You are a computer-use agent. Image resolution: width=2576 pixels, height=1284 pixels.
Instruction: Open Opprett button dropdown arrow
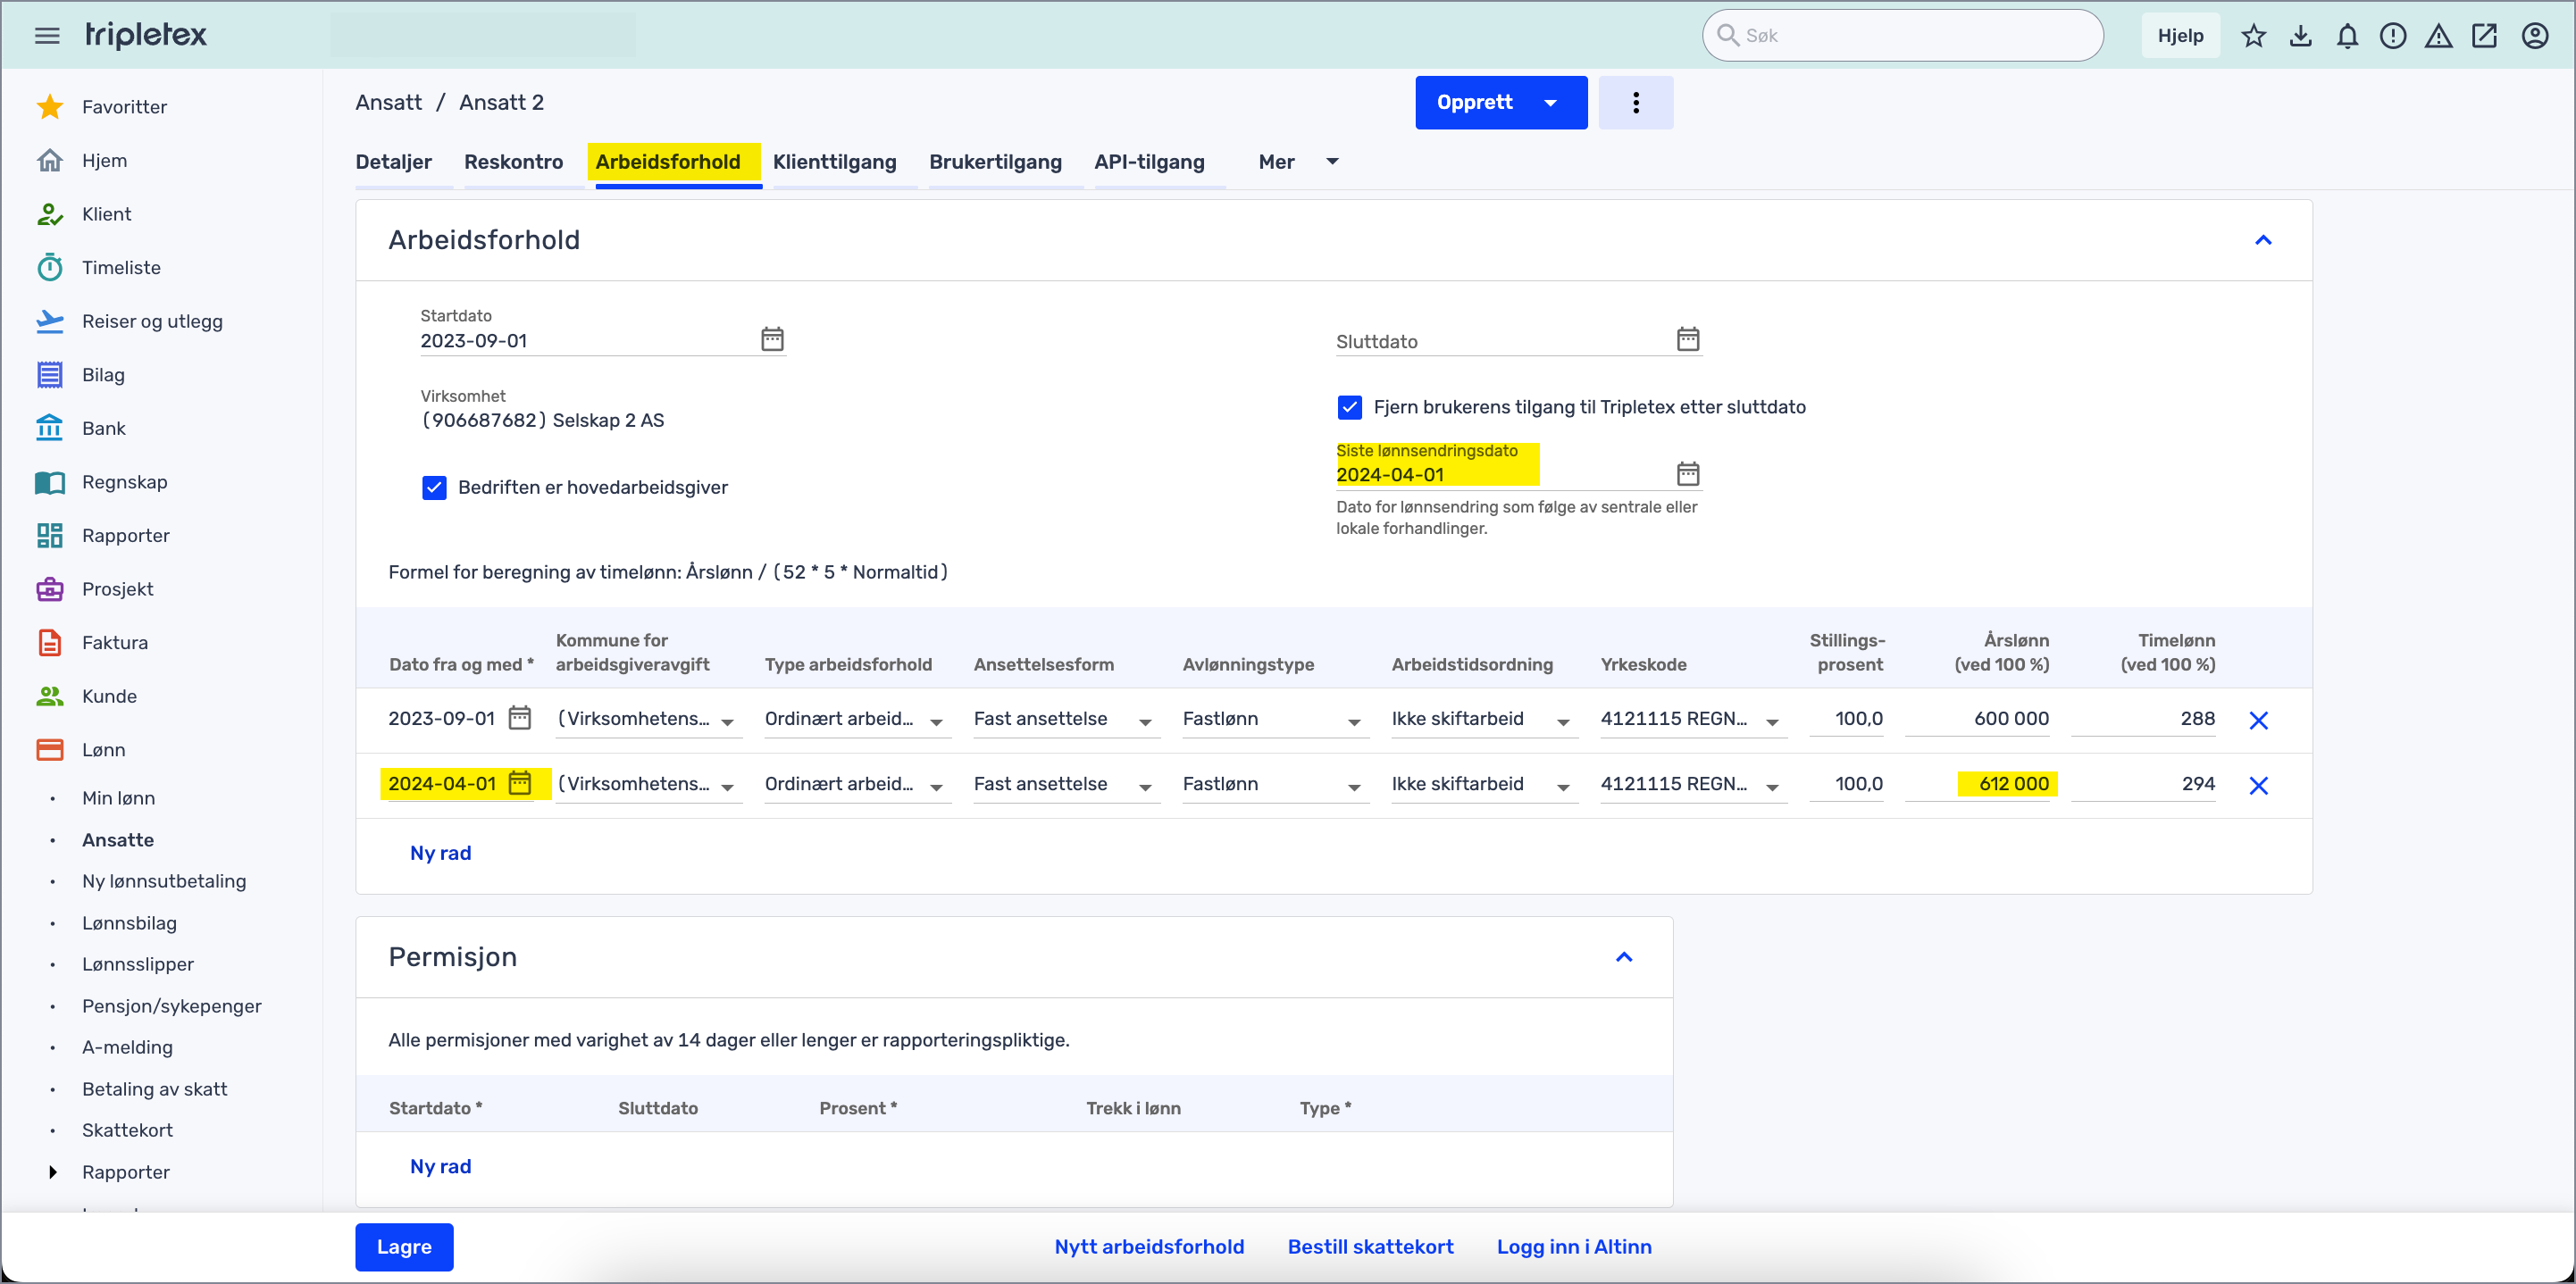coord(1551,103)
